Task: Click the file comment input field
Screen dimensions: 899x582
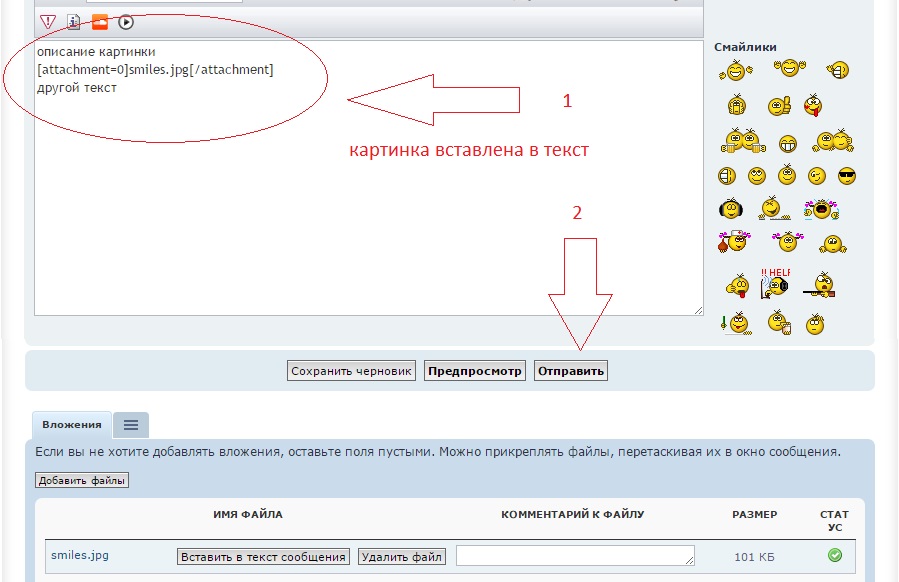Action: [x=575, y=555]
